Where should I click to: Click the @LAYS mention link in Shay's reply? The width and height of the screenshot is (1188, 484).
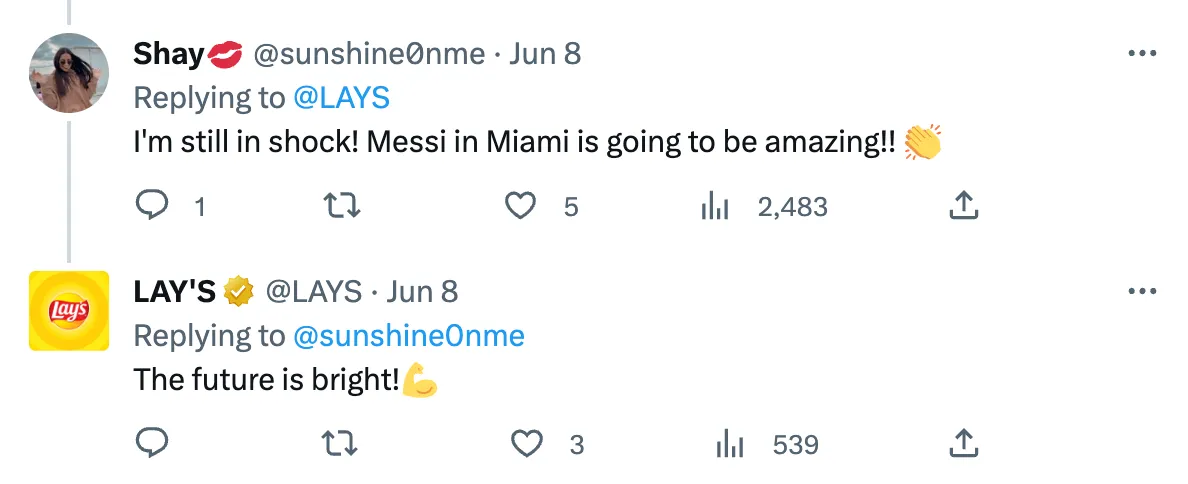341,98
